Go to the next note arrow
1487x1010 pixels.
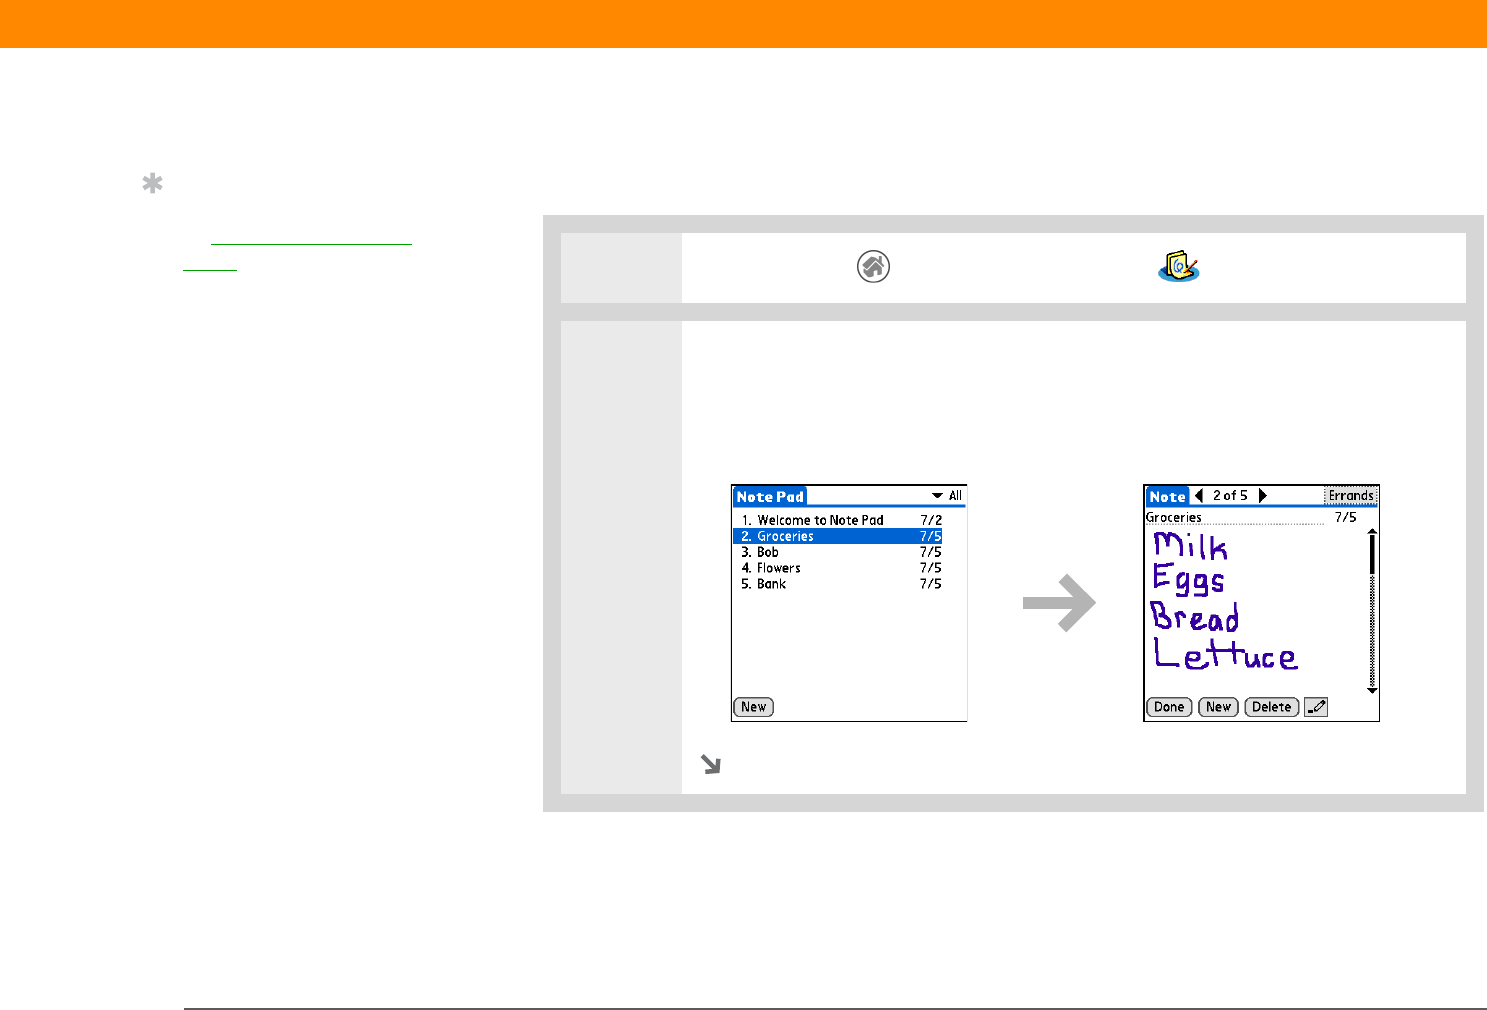[x=1263, y=495]
